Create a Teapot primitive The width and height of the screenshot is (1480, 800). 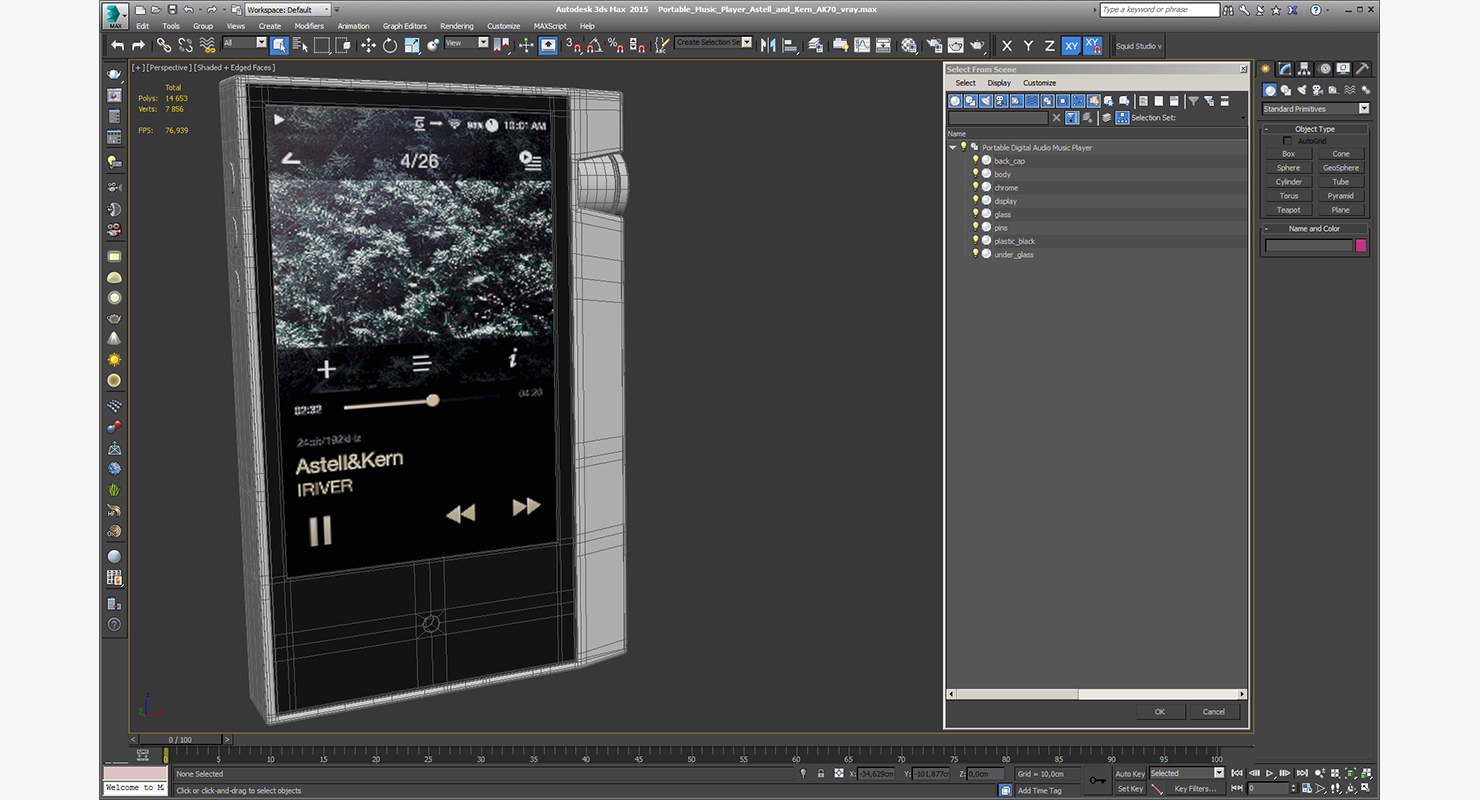[x=1289, y=210]
